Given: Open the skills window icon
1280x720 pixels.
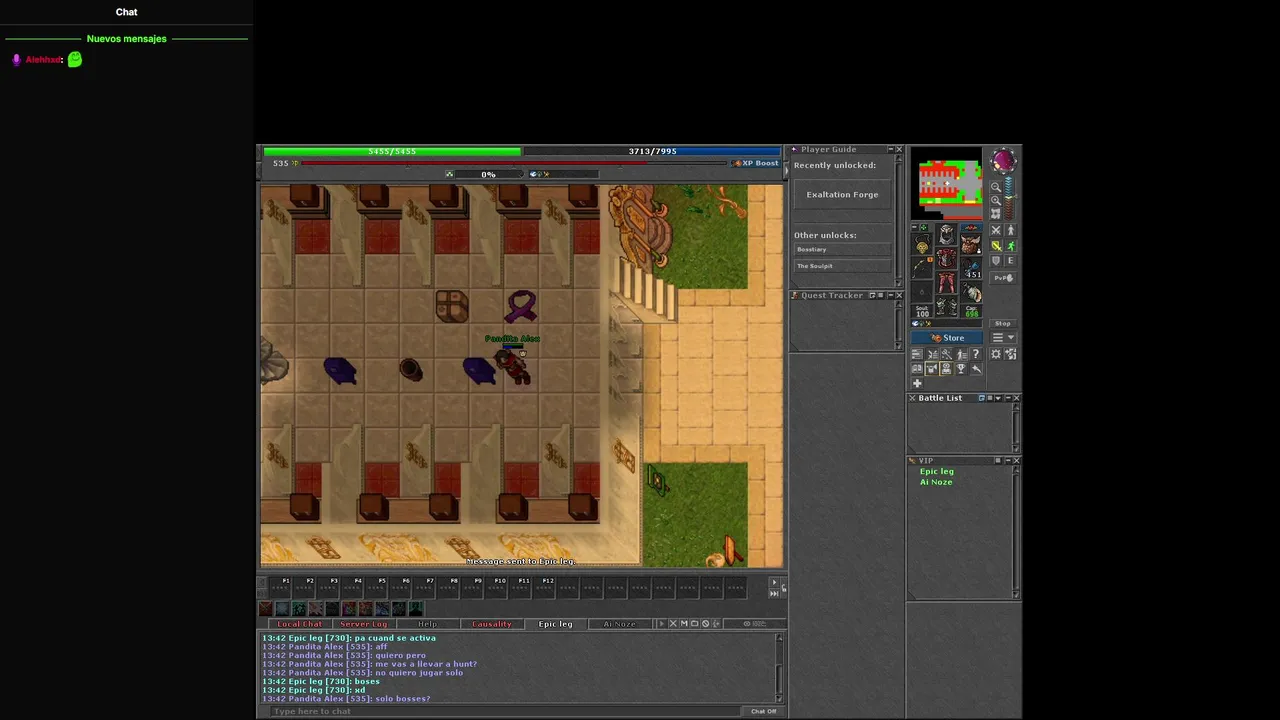Looking at the screenshot, I should (x=917, y=354).
